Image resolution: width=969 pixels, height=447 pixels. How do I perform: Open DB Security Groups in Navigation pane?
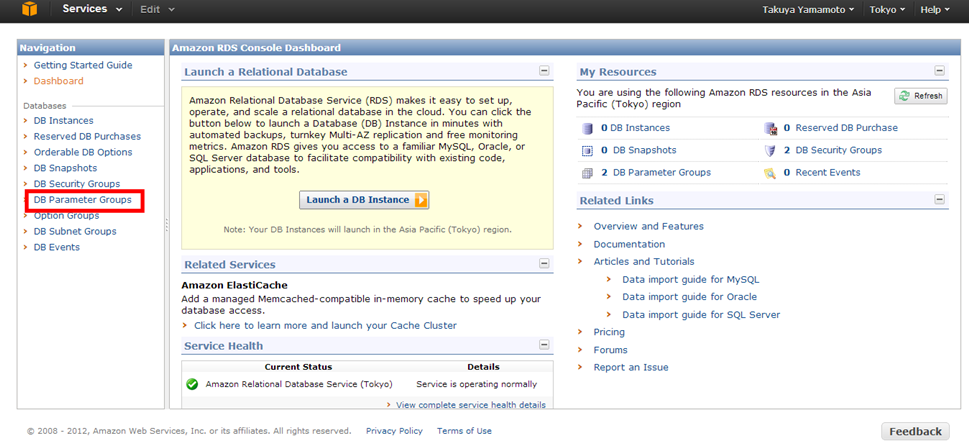click(77, 184)
